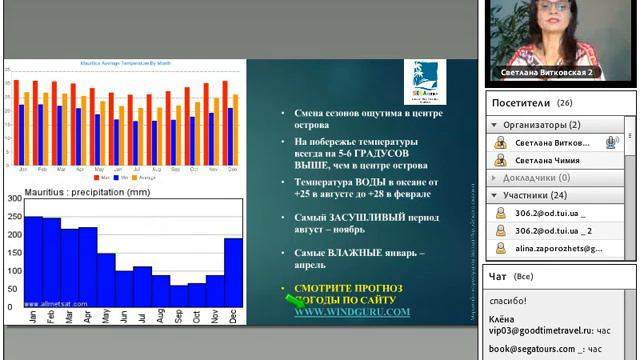Click participant avatar next to alina.zaporozhets
Screen dimensions: 640x360
pos(500,248)
